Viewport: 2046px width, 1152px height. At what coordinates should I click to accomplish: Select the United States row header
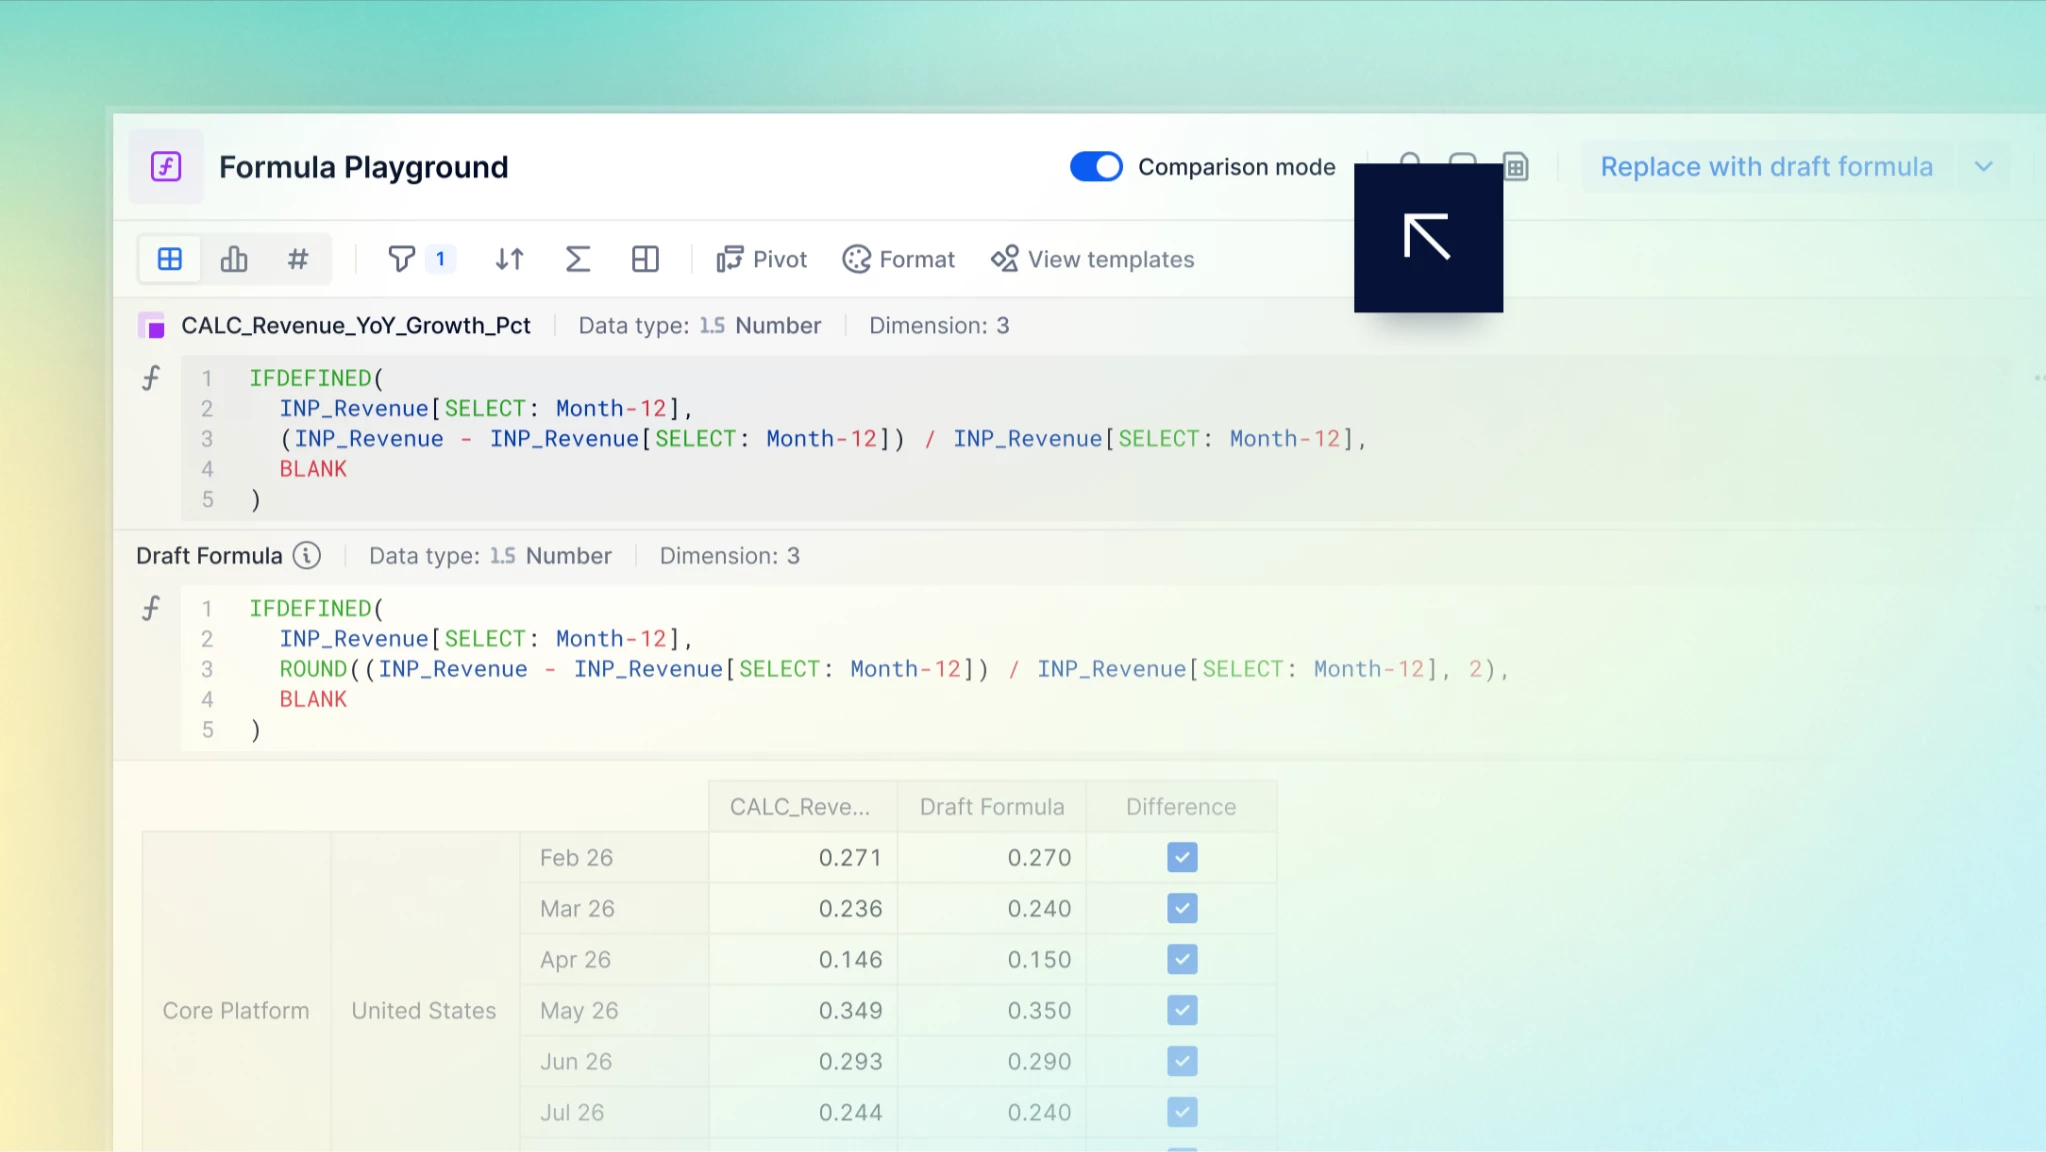pos(424,1010)
